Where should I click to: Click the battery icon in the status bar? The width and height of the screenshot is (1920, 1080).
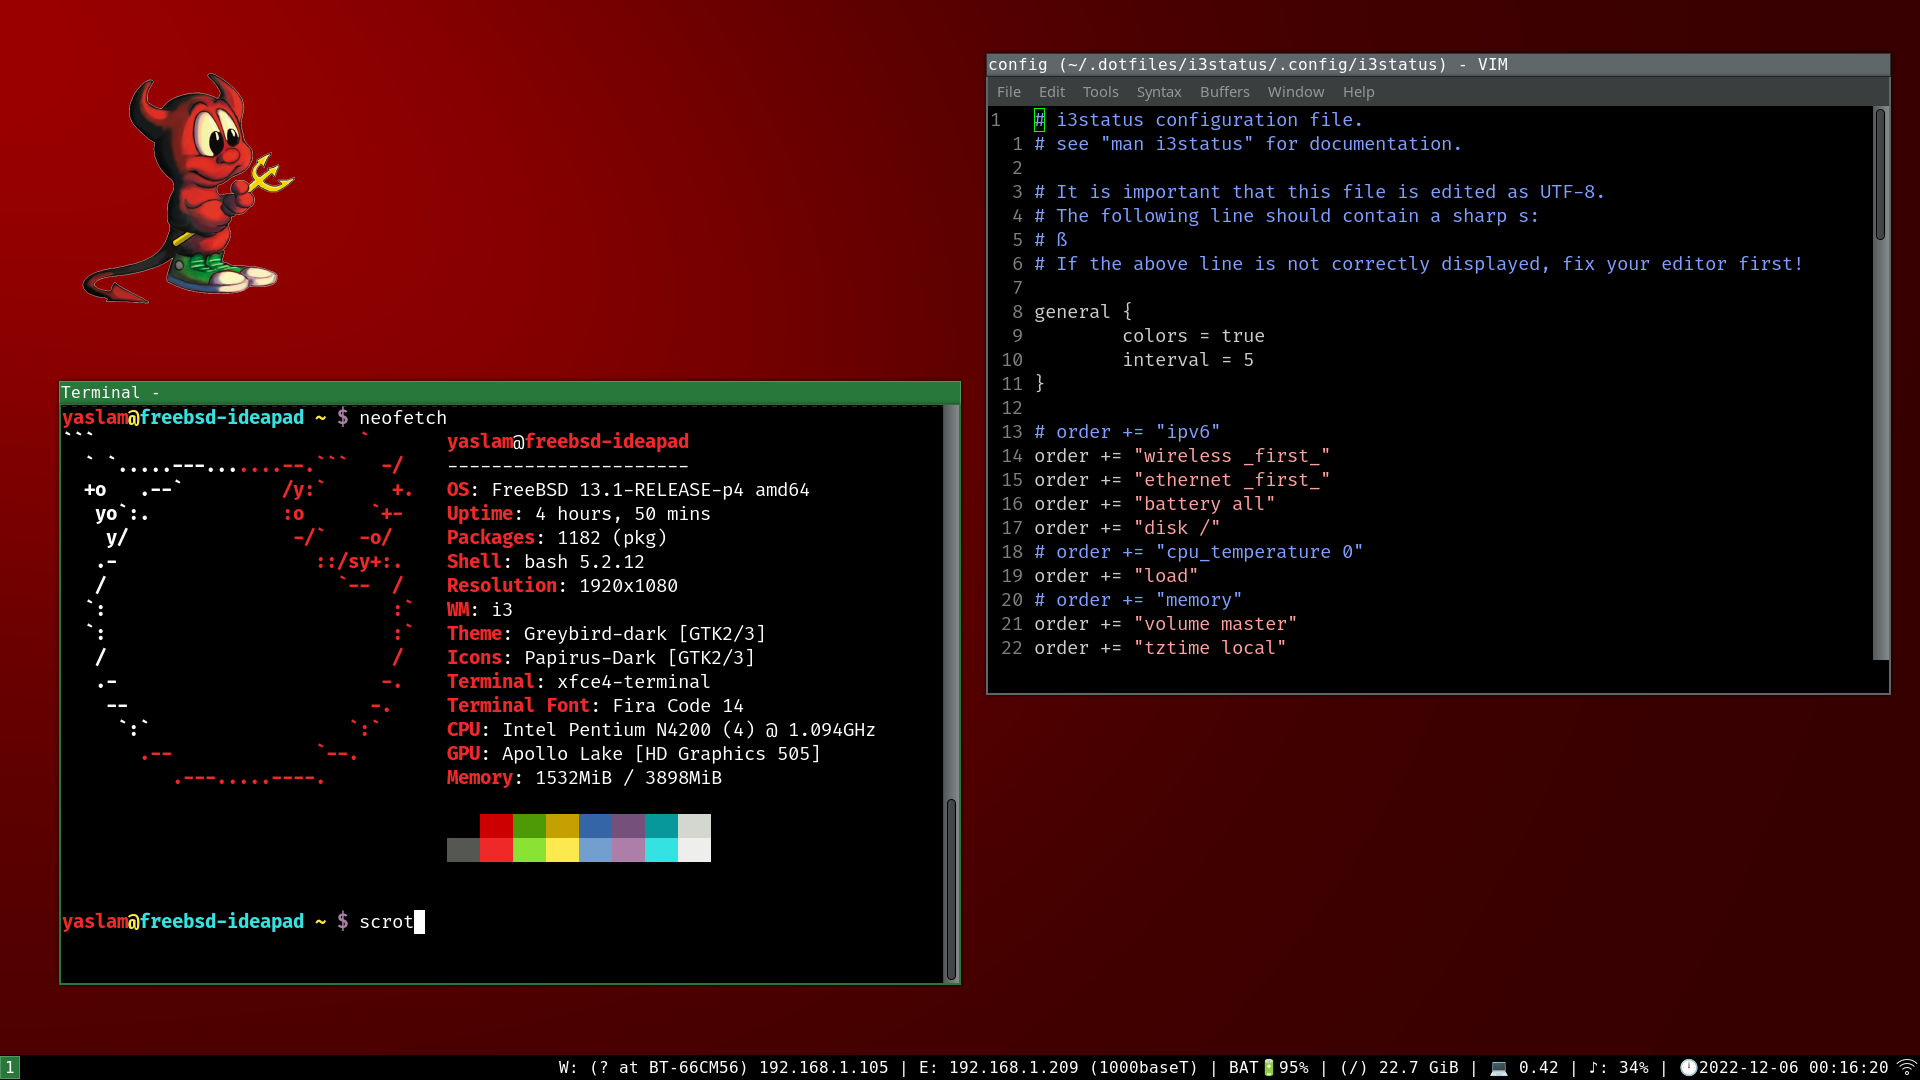(1269, 1067)
